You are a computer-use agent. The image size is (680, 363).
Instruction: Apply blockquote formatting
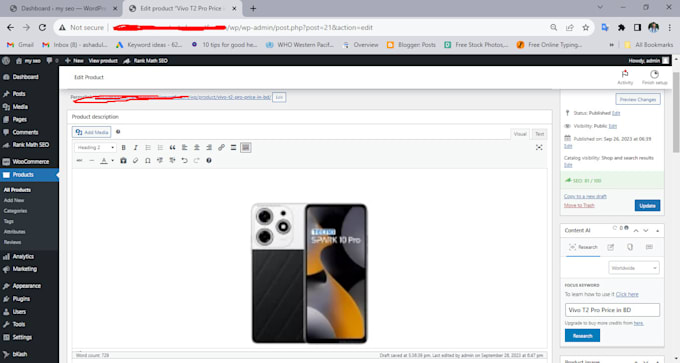(172, 147)
